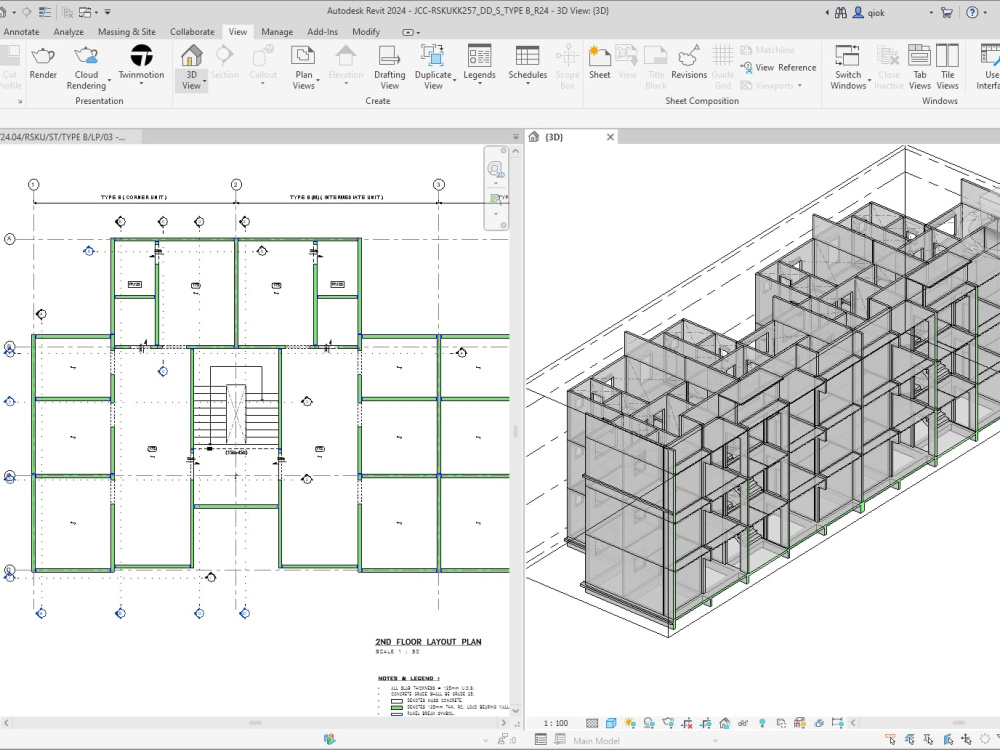The image size is (1000, 750).
Task: Toggle Drag Elements on Selection
Action: [x=967, y=740]
